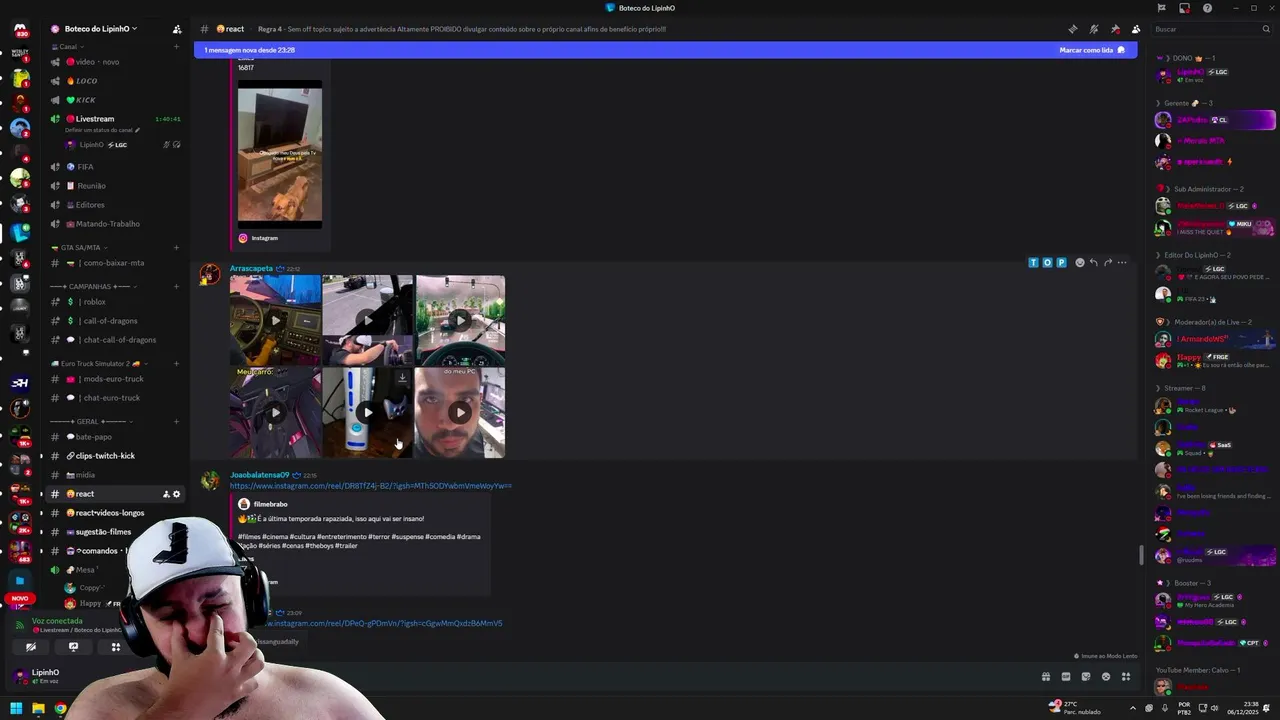Open Chrome from the Windows taskbar

click(x=60, y=709)
